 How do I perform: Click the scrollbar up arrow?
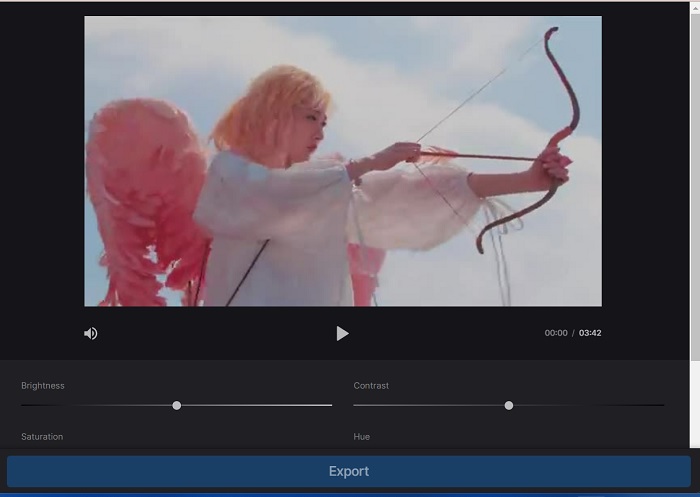click(695, 8)
